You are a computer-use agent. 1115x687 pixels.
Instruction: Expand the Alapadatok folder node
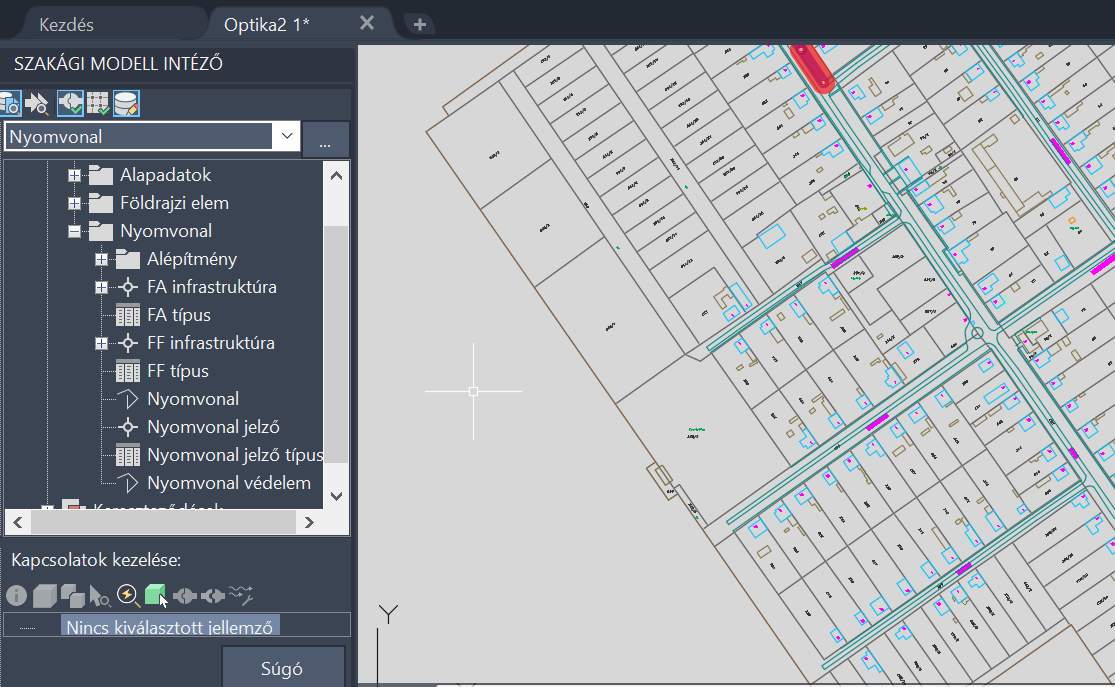click(74, 175)
